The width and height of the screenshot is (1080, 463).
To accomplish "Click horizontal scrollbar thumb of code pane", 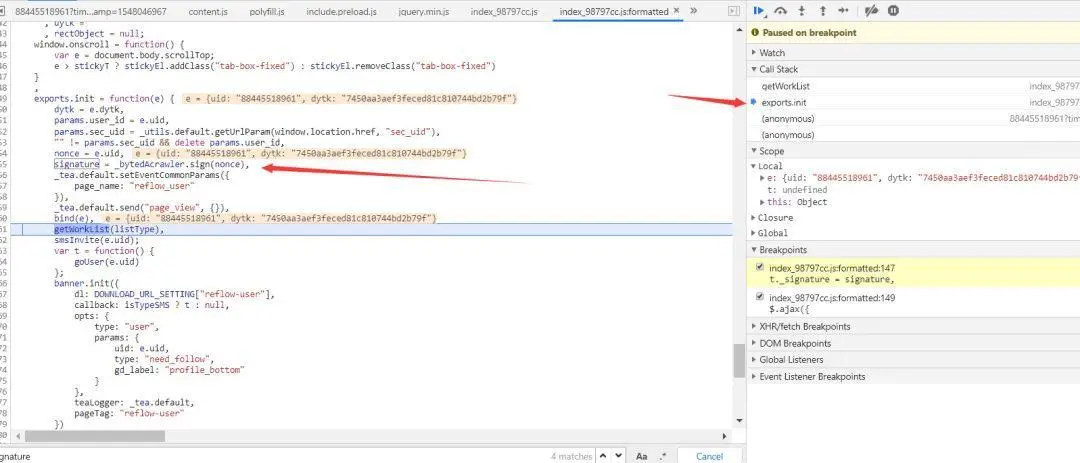I will (x=95, y=436).
